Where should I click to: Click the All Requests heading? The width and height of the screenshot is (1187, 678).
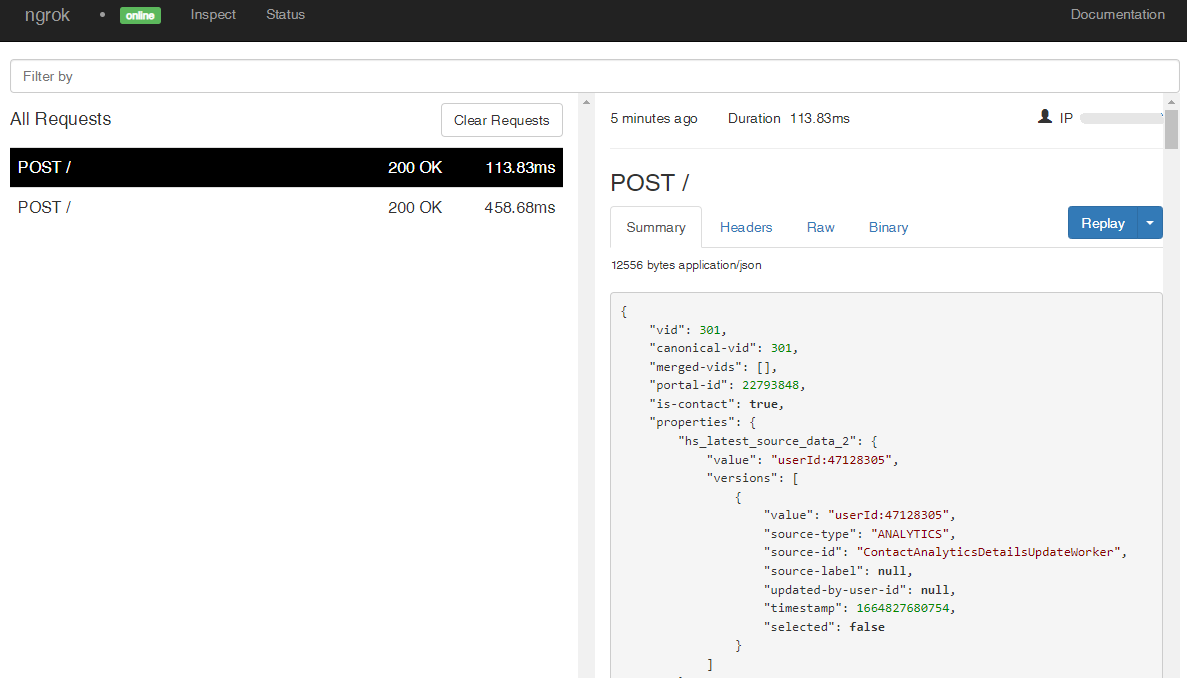[x=61, y=120]
